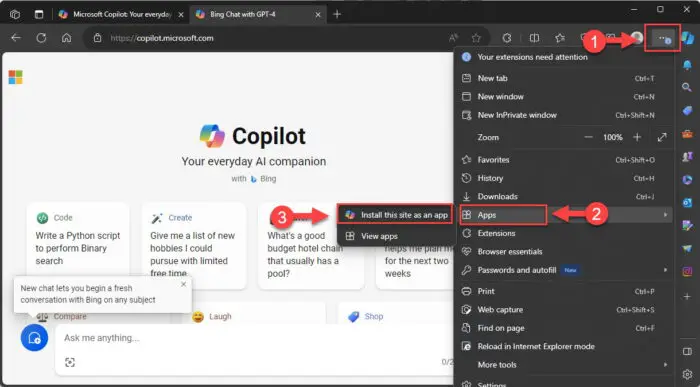Close the Microsoft Copilot tab
Viewport: 700px width, 387px height.
tap(181, 15)
